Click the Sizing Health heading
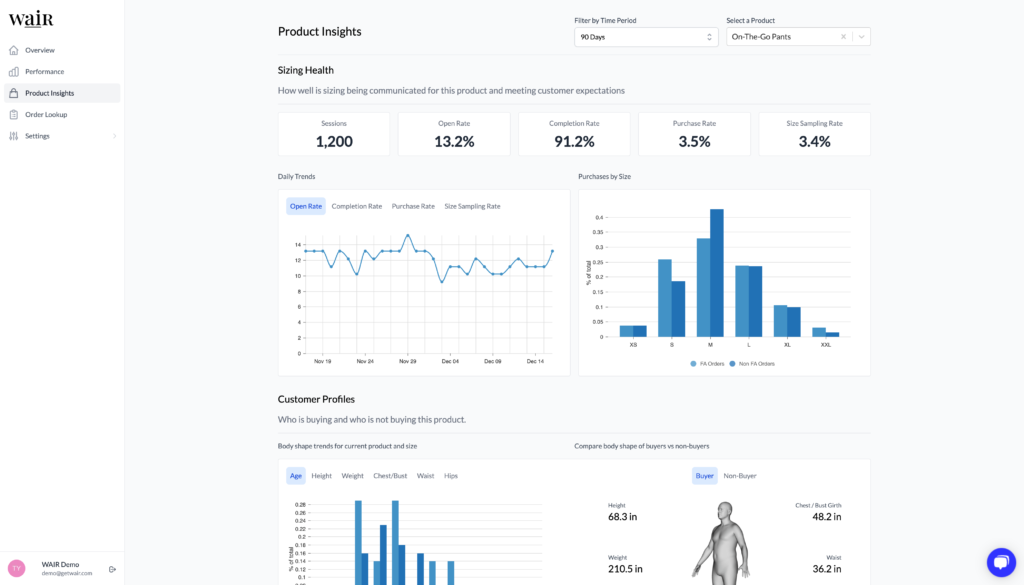This screenshot has width=1024, height=585. pos(306,71)
